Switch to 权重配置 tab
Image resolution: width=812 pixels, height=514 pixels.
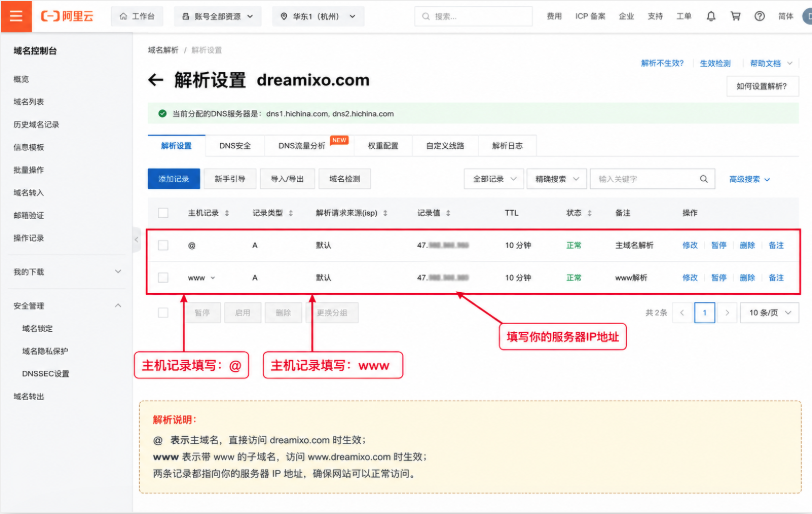[x=383, y=146]
